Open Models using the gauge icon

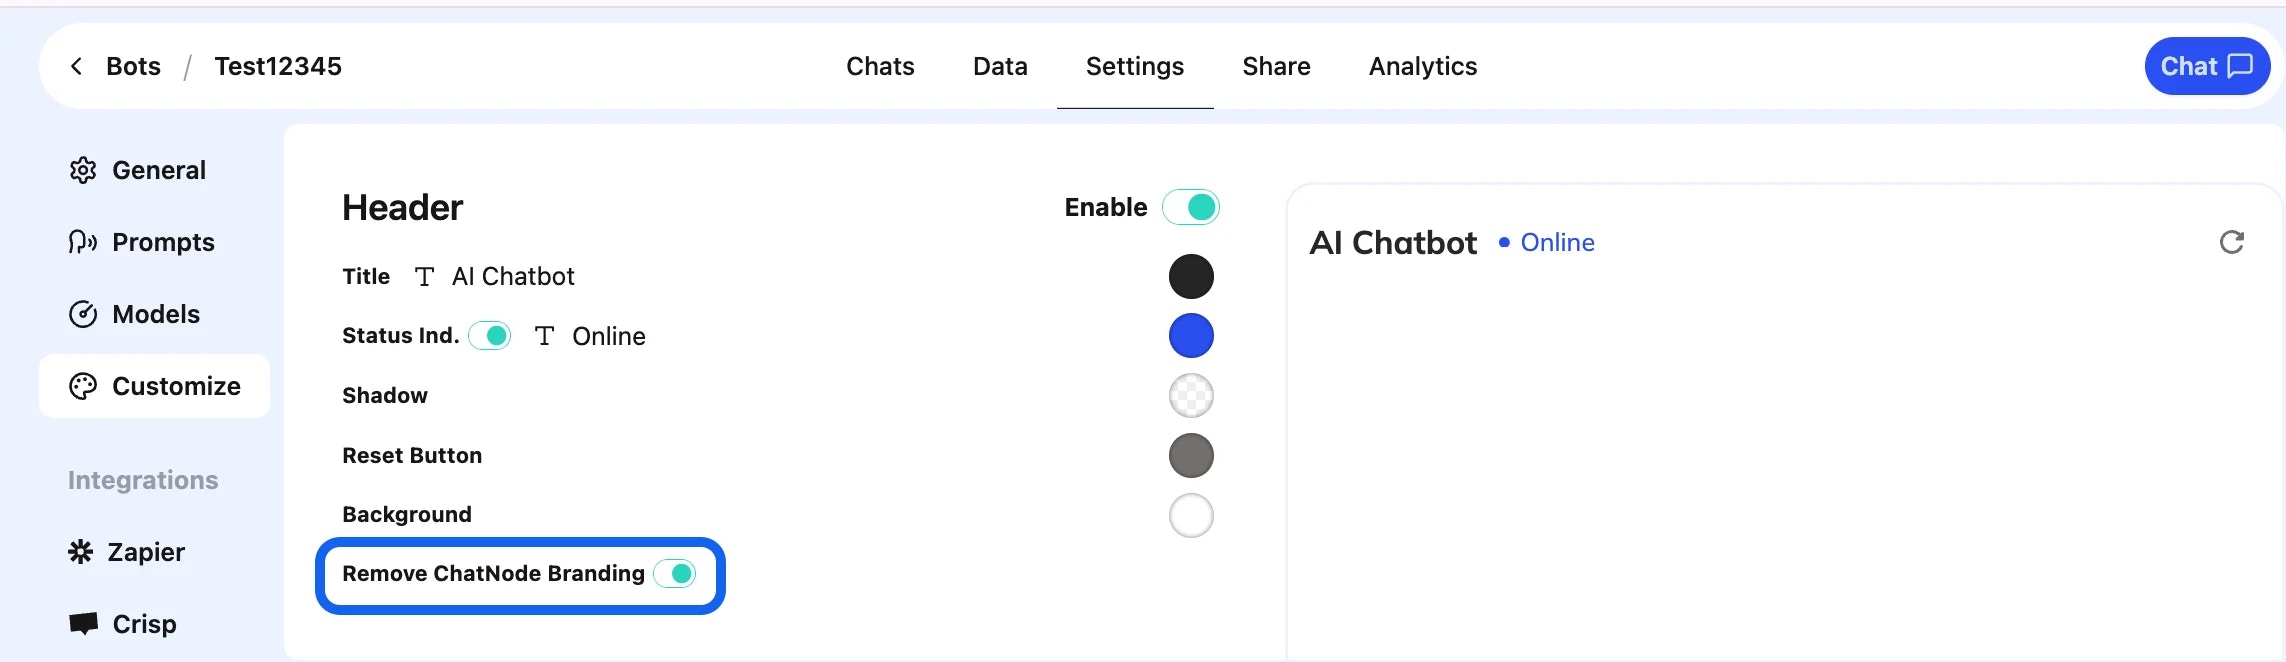[84, 313]
